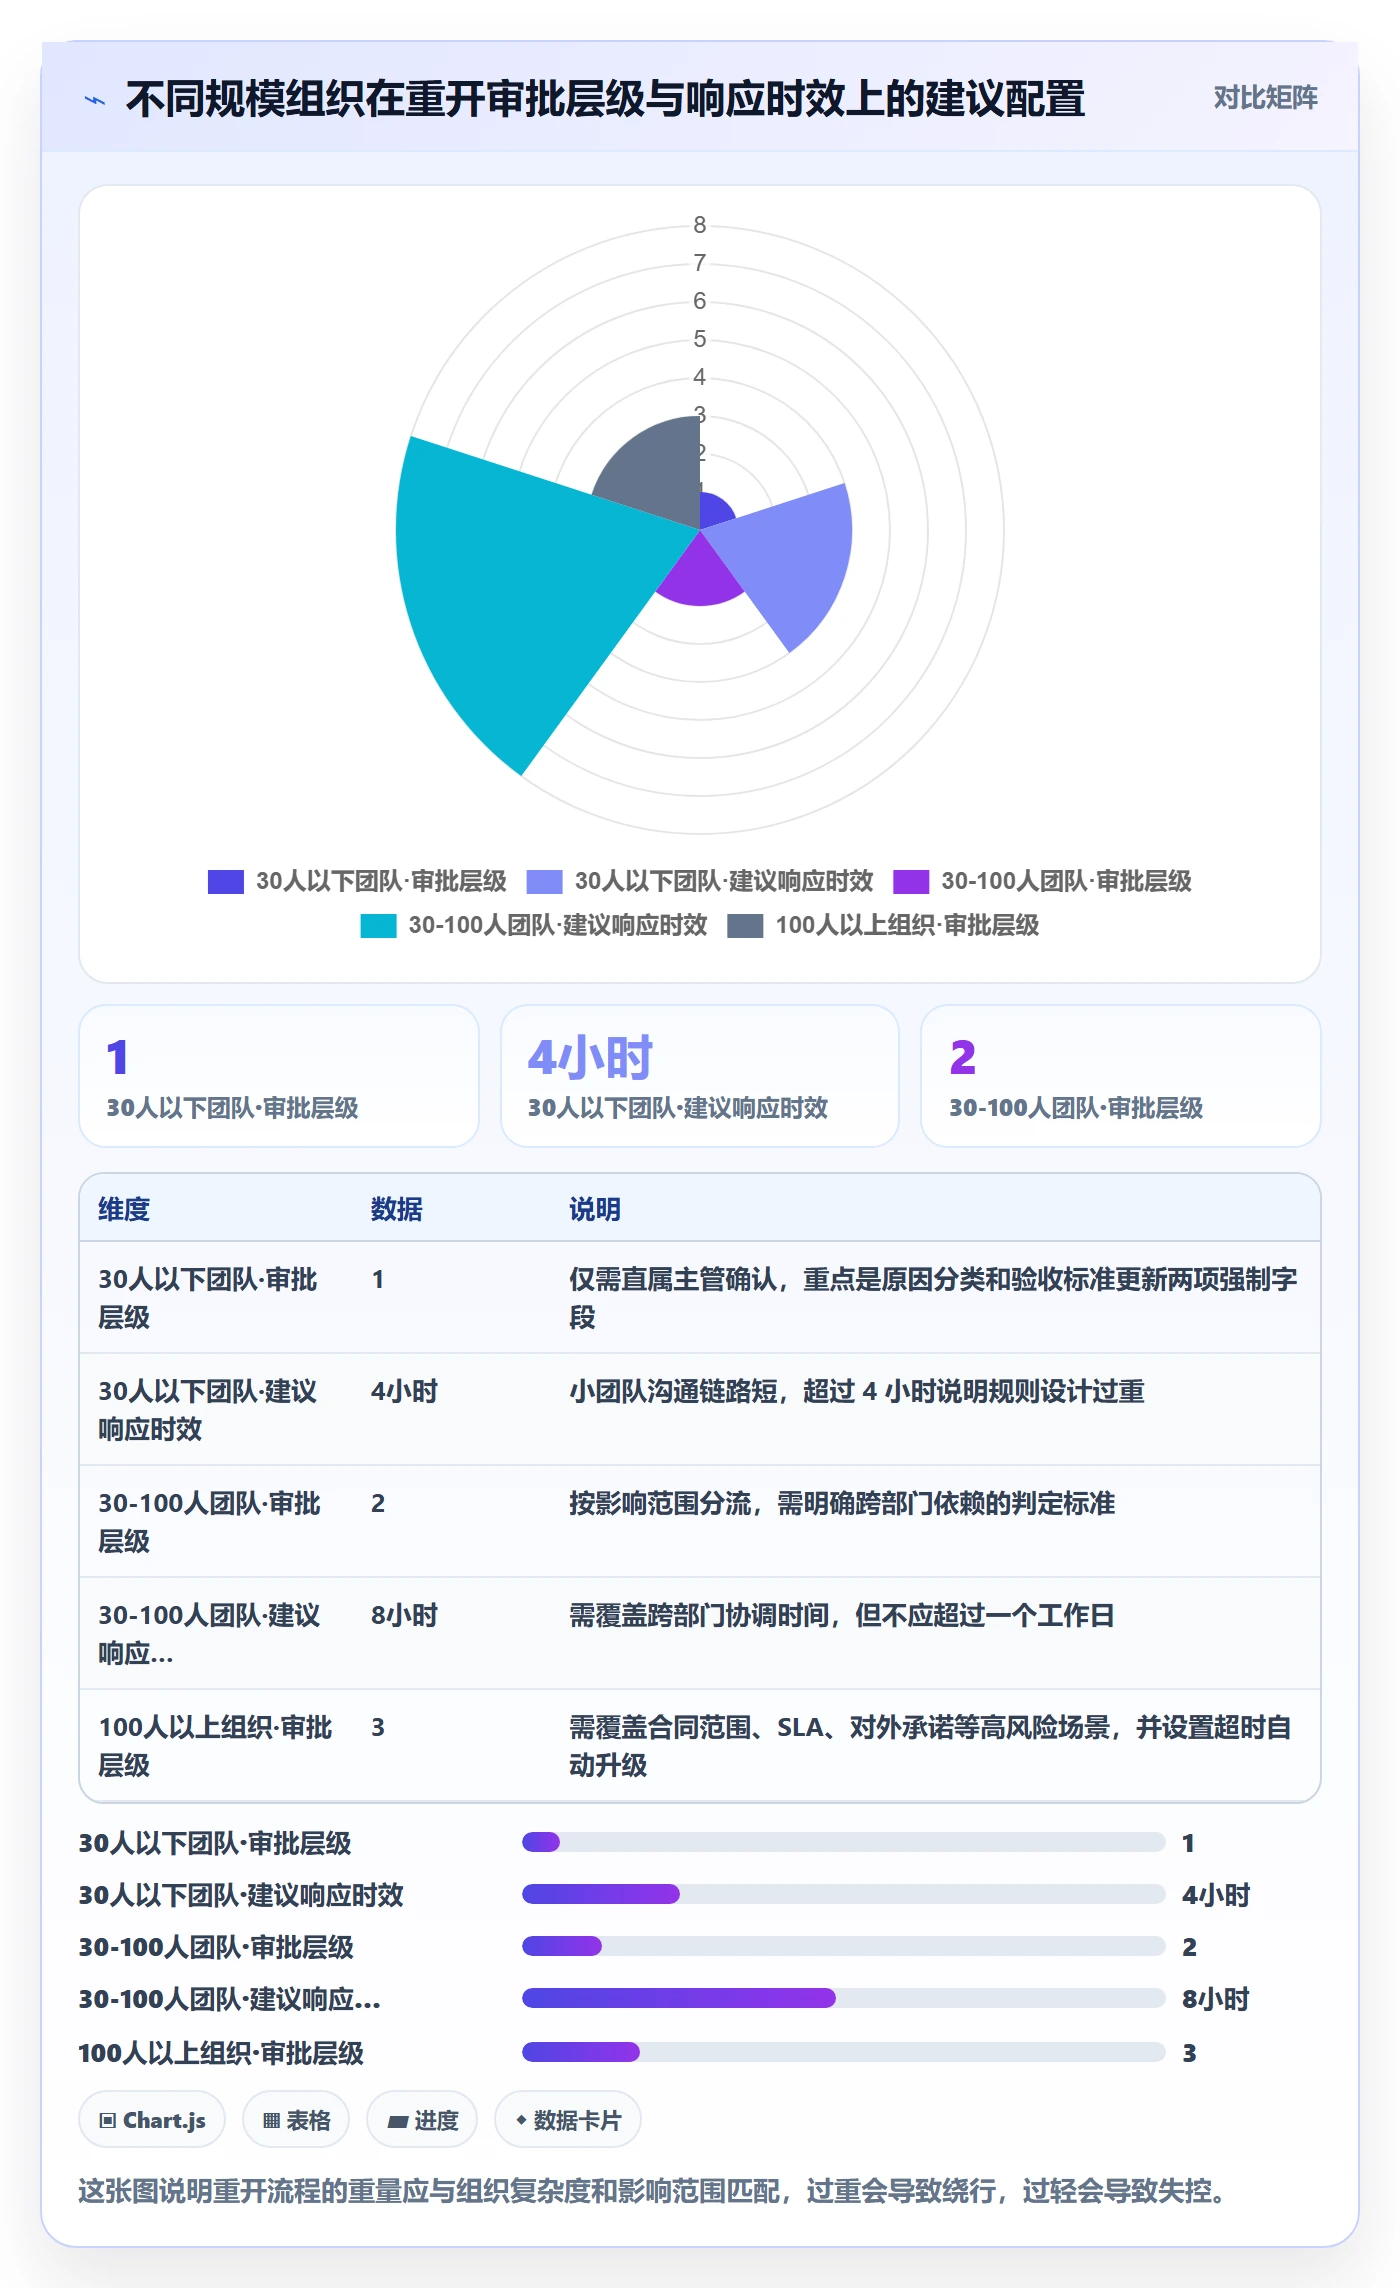This screenshot has width=1400, height=2288.
Task: Click the 维度 column header
Action: point(124,1210)
